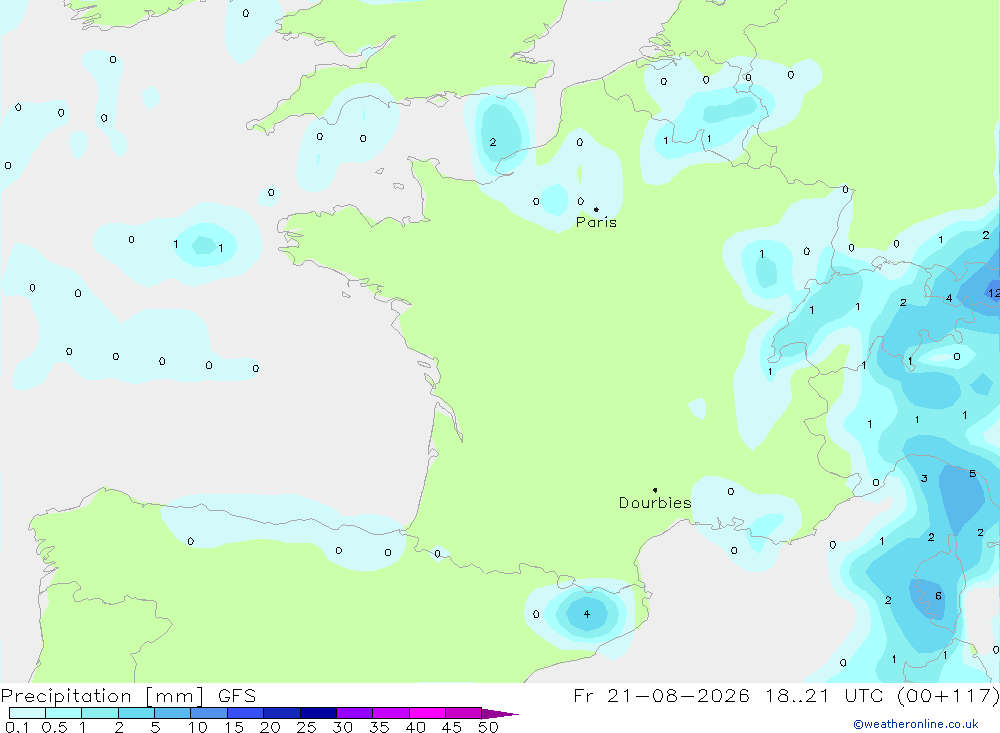Click the purple arrow tip above 50
Screen dimensions: 1000x733
(499, 713)
